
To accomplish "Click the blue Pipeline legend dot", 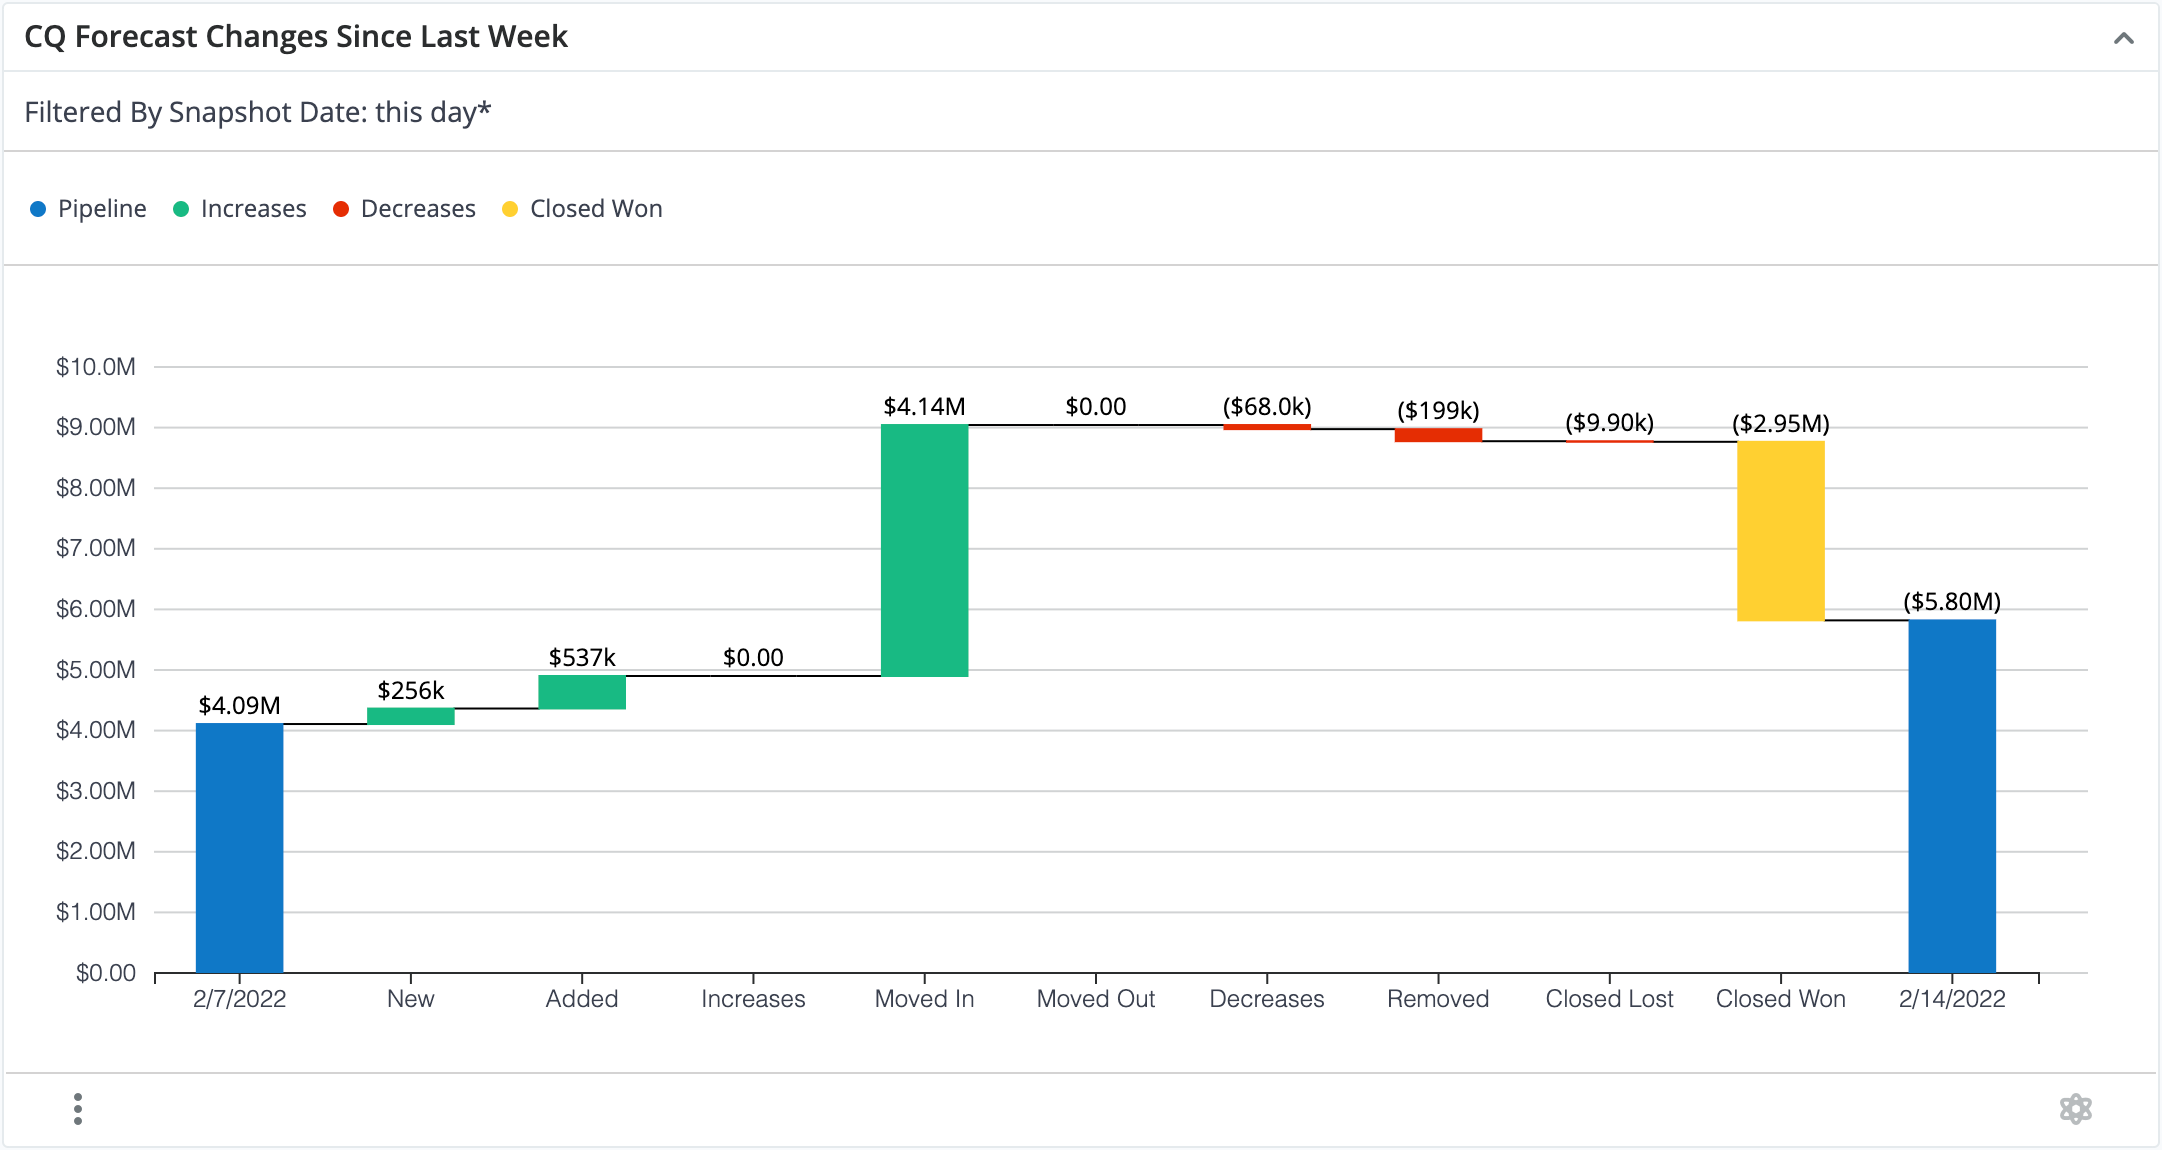I will (x=38, y=209).
